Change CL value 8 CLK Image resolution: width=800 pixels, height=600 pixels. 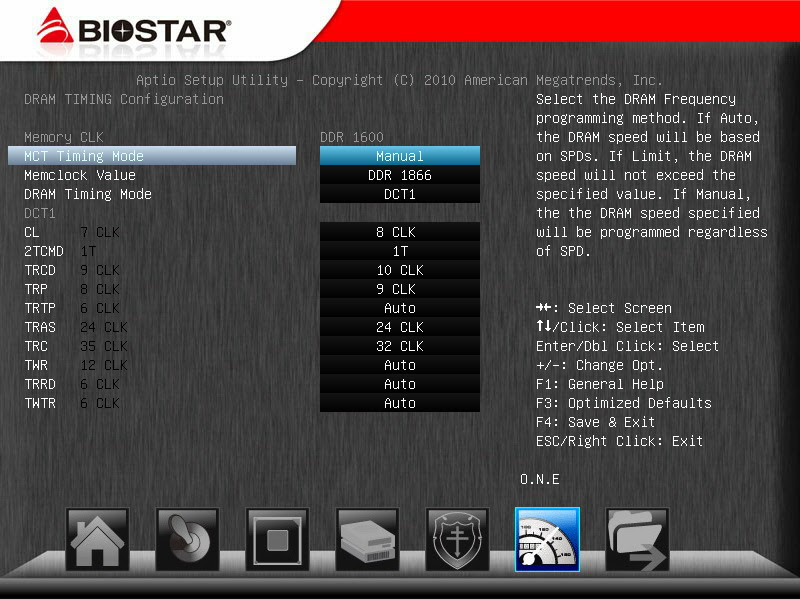[400, 232]
